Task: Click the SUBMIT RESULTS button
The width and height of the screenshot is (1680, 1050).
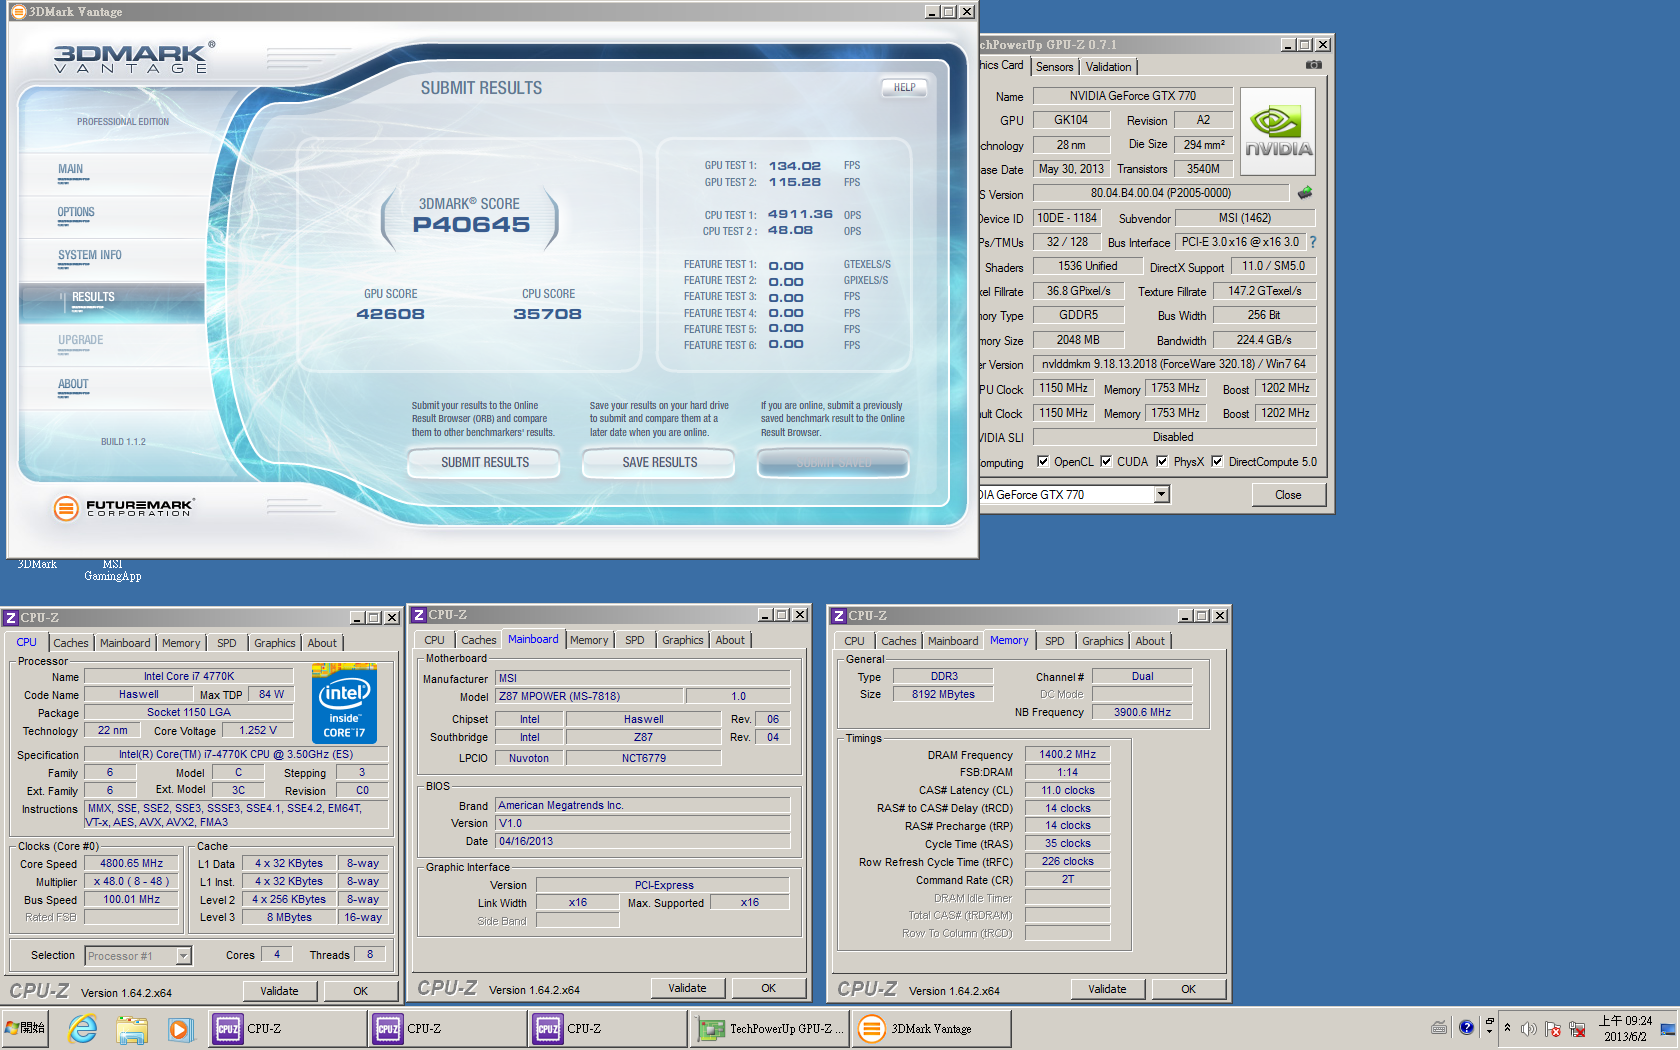Action: point(485,462)
